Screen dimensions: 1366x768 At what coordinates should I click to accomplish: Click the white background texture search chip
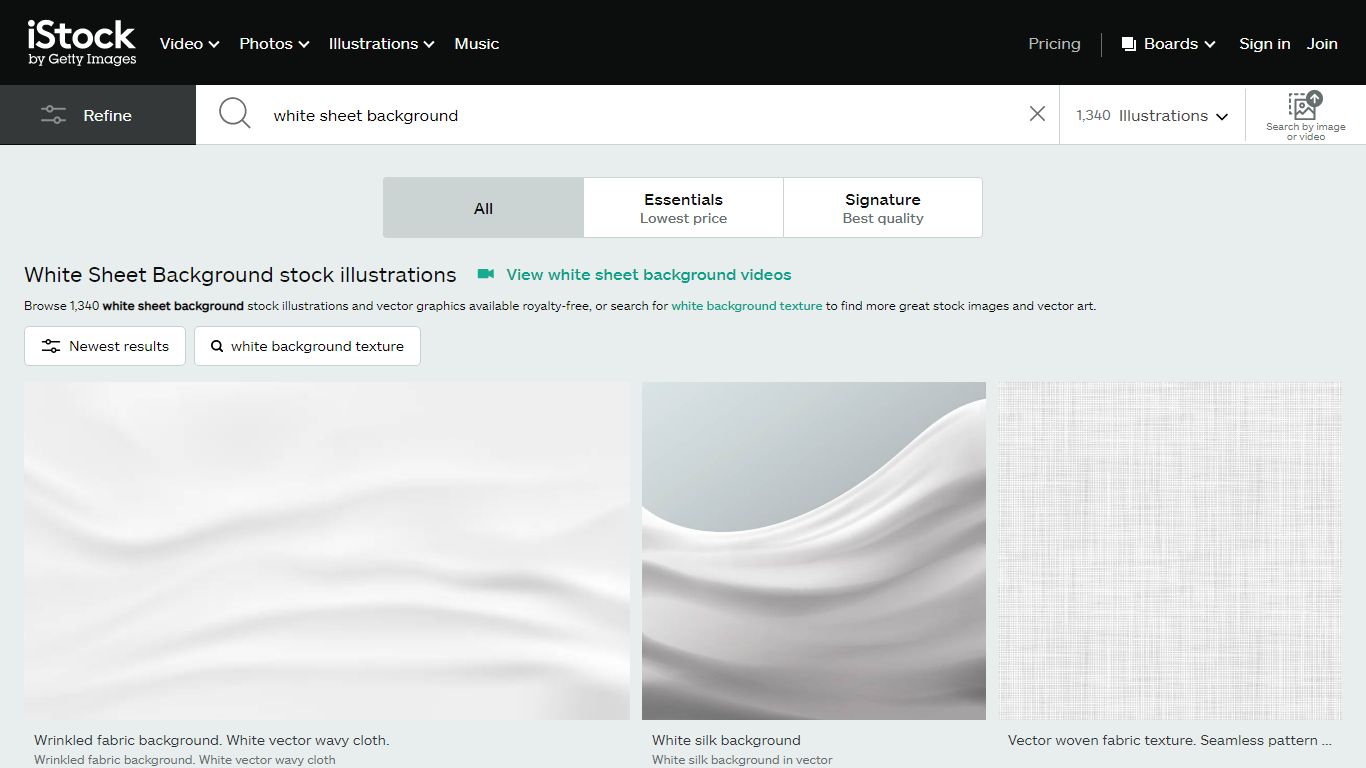[307, 346]
